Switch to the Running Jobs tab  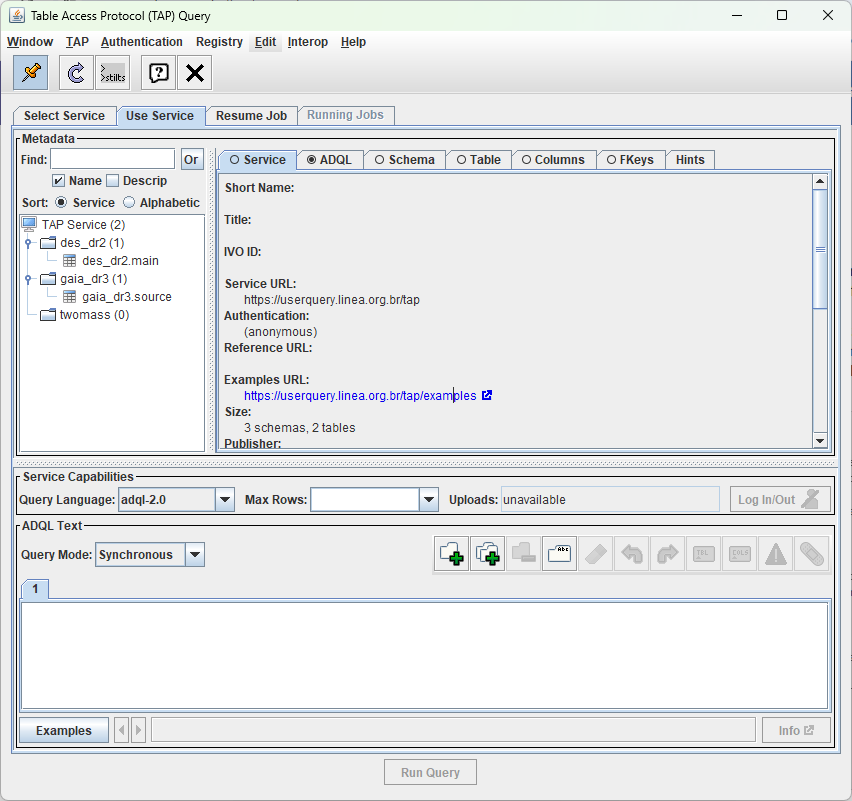(345, 115)
